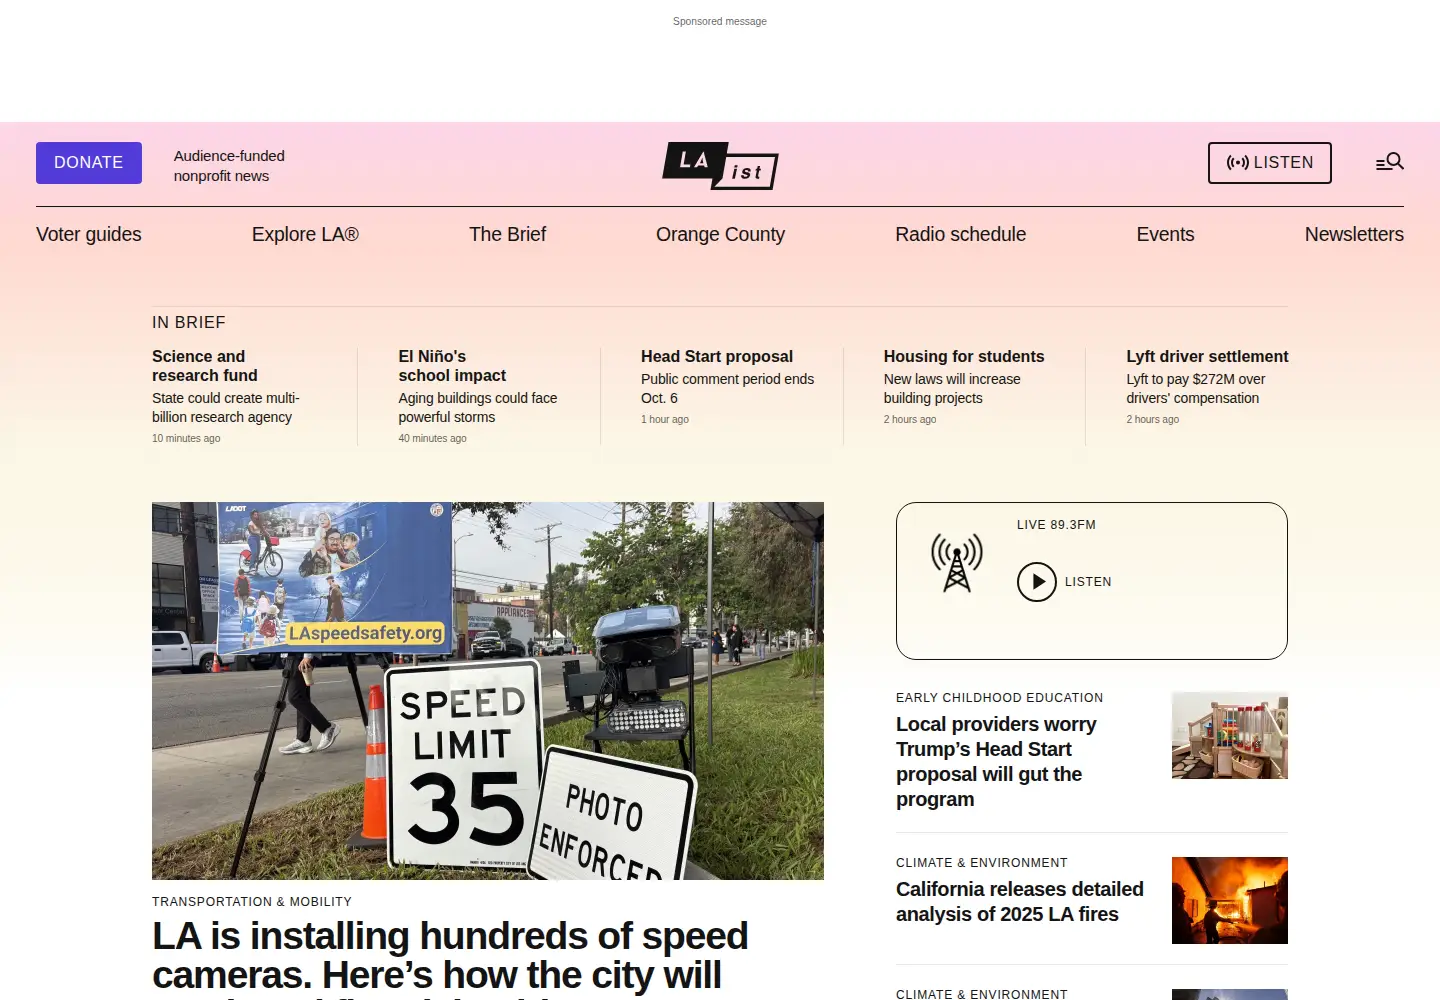This screenshot has width=1440, height=1000.
Task: Open the Events page
Action: pyautogui.click(x=1165, y=234)
